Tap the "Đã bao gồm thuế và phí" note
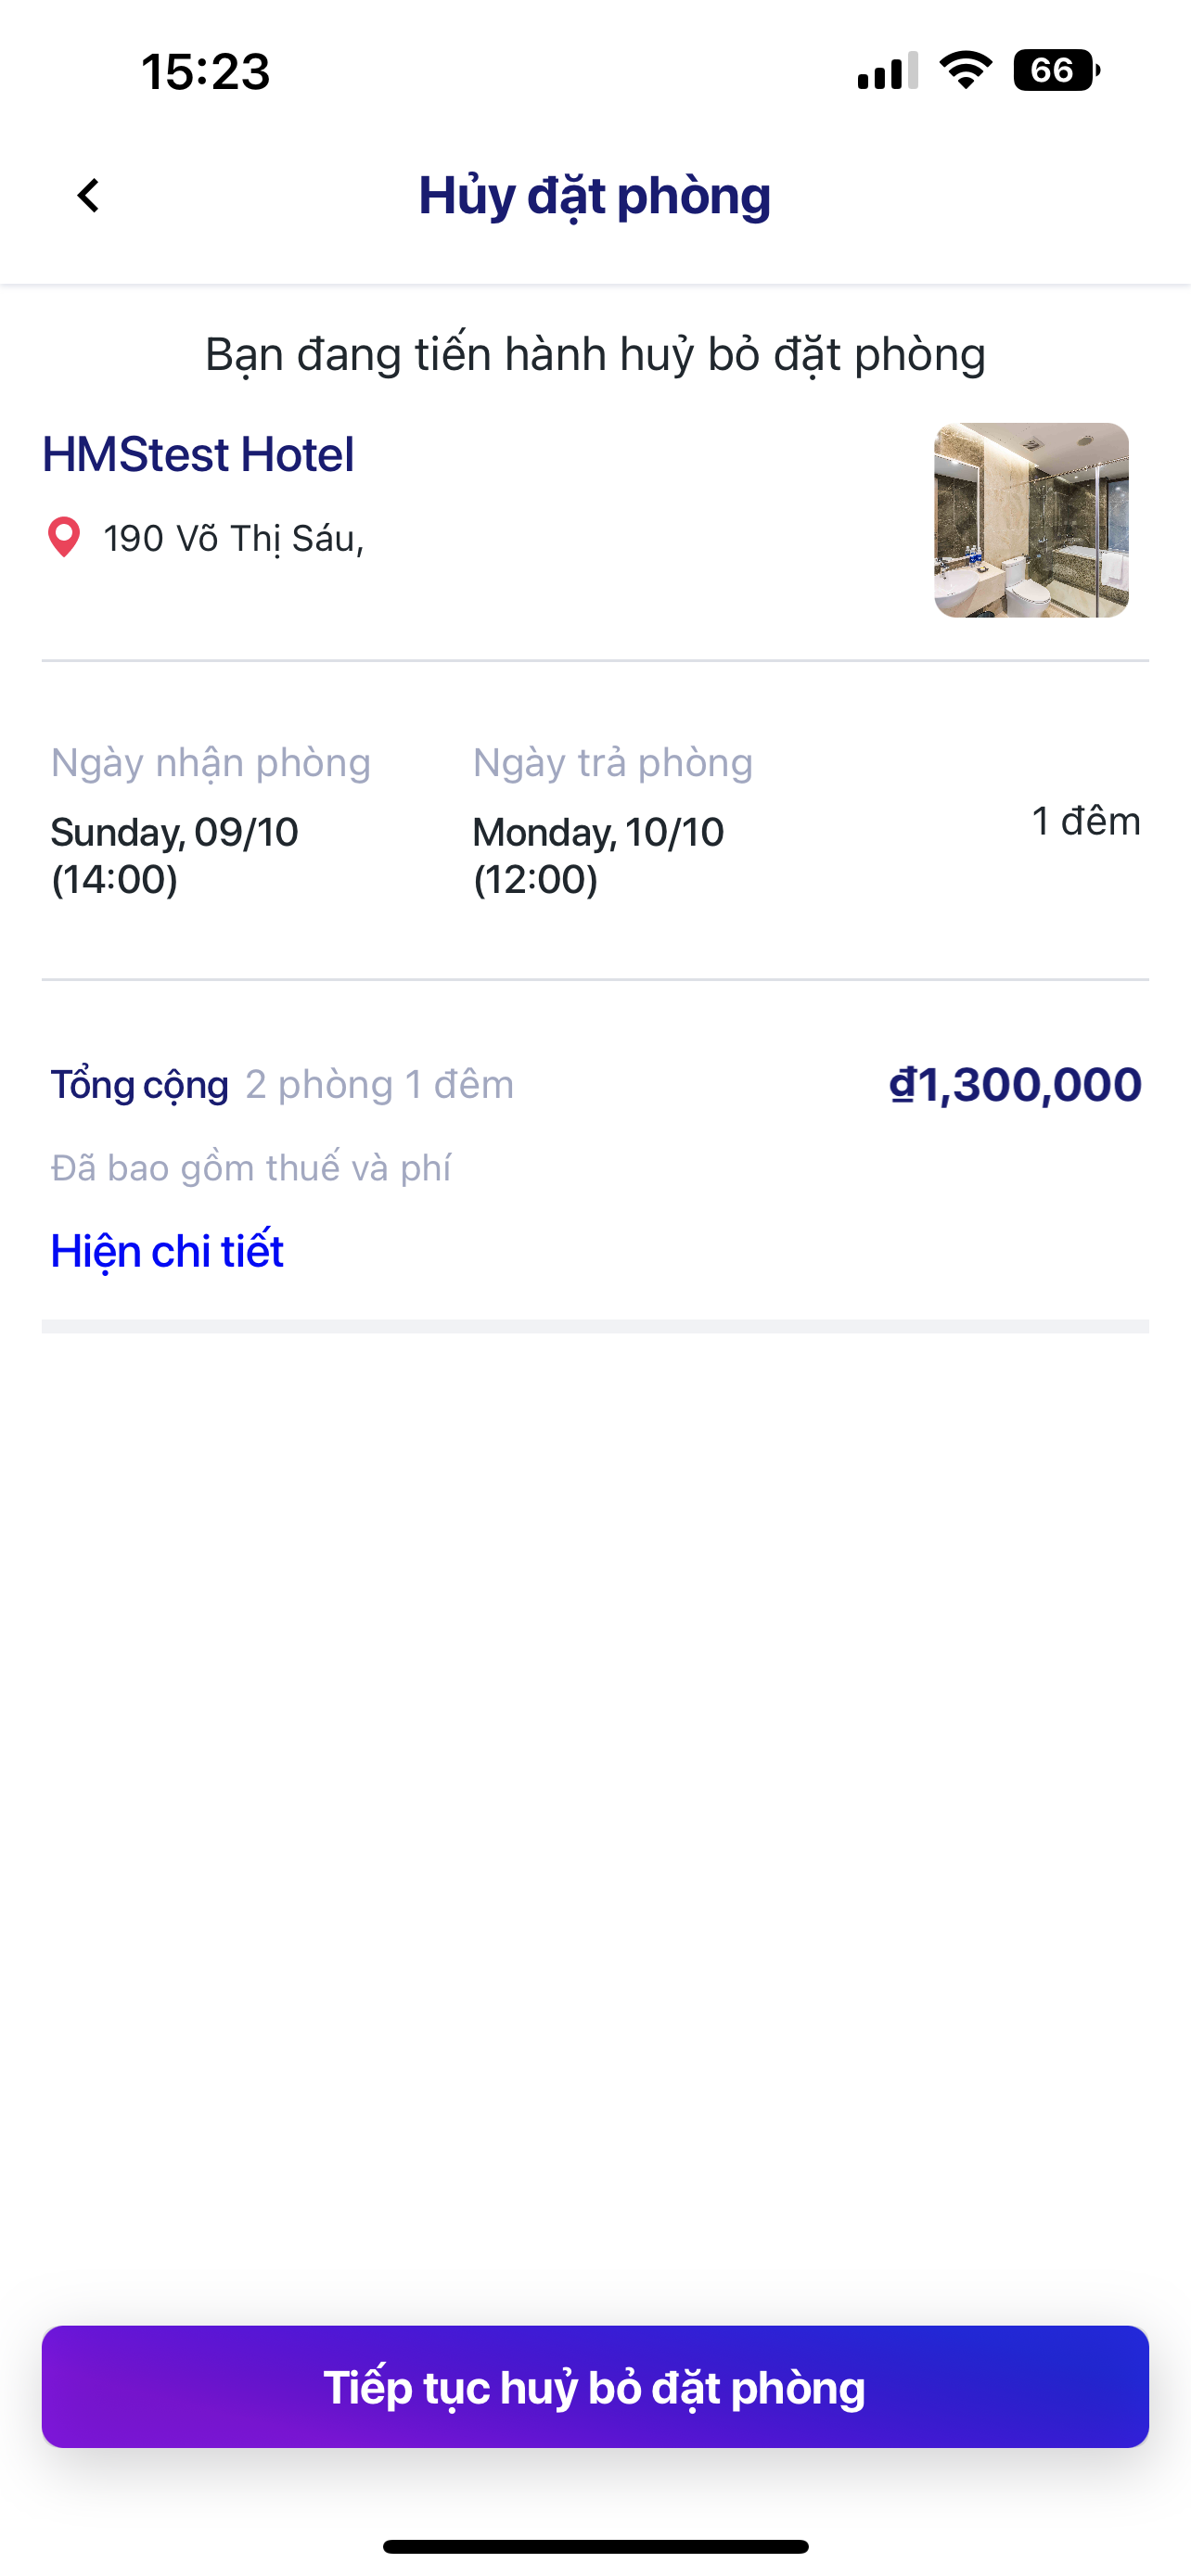Viewport: 1191px width, 2576px height. coord(251,1168)
